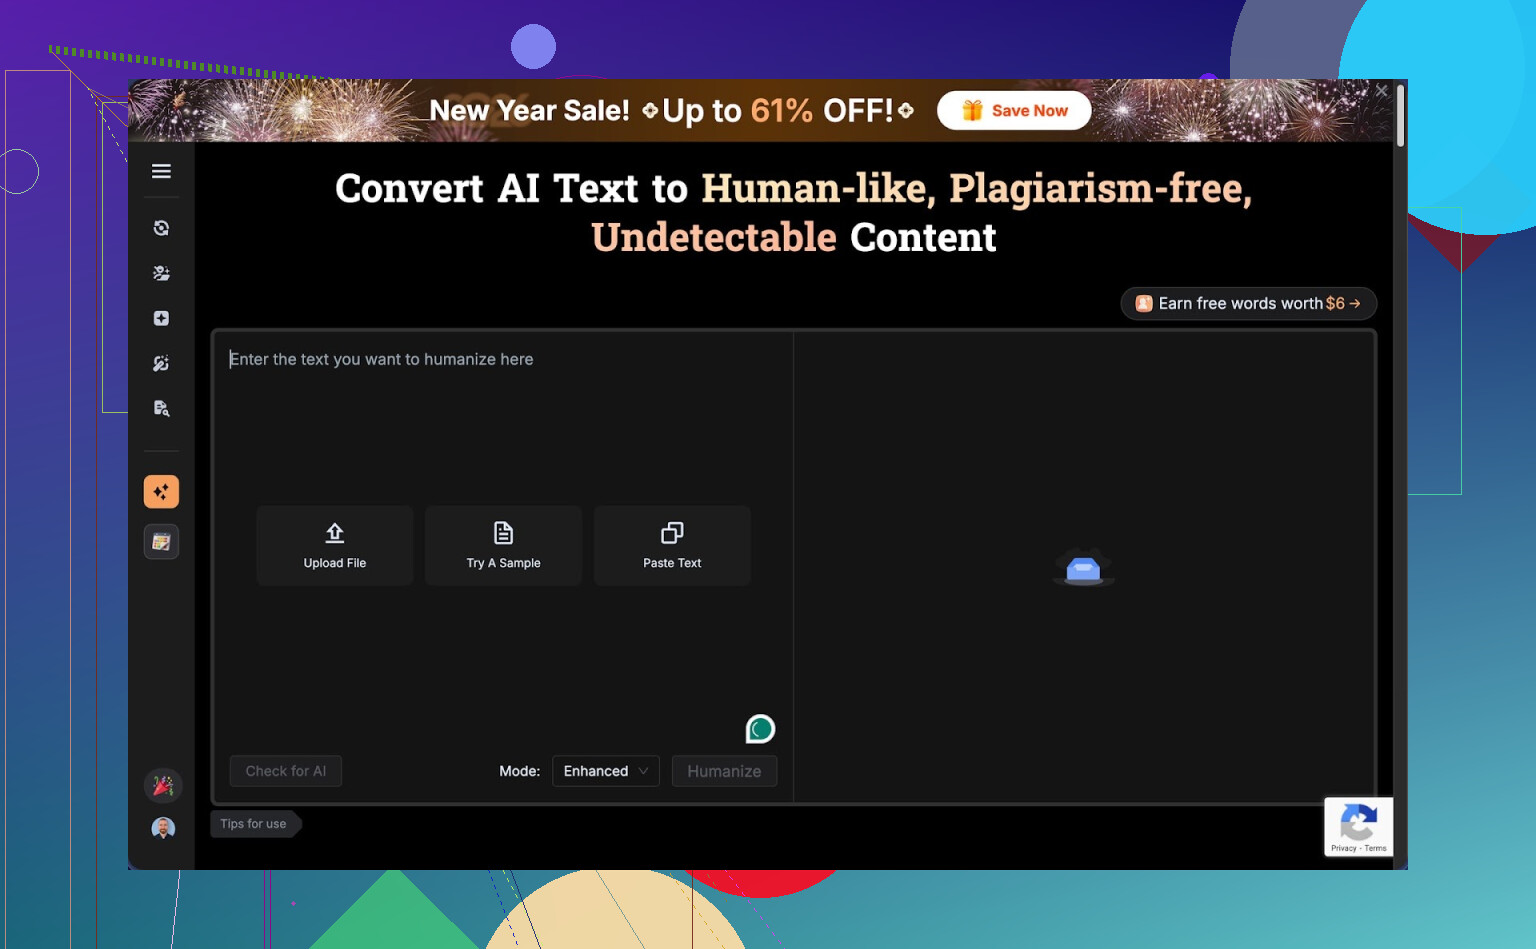The image size is (1536, 949).
Task: Open Earn free words worth $6 link
Action: (1248, 304)
